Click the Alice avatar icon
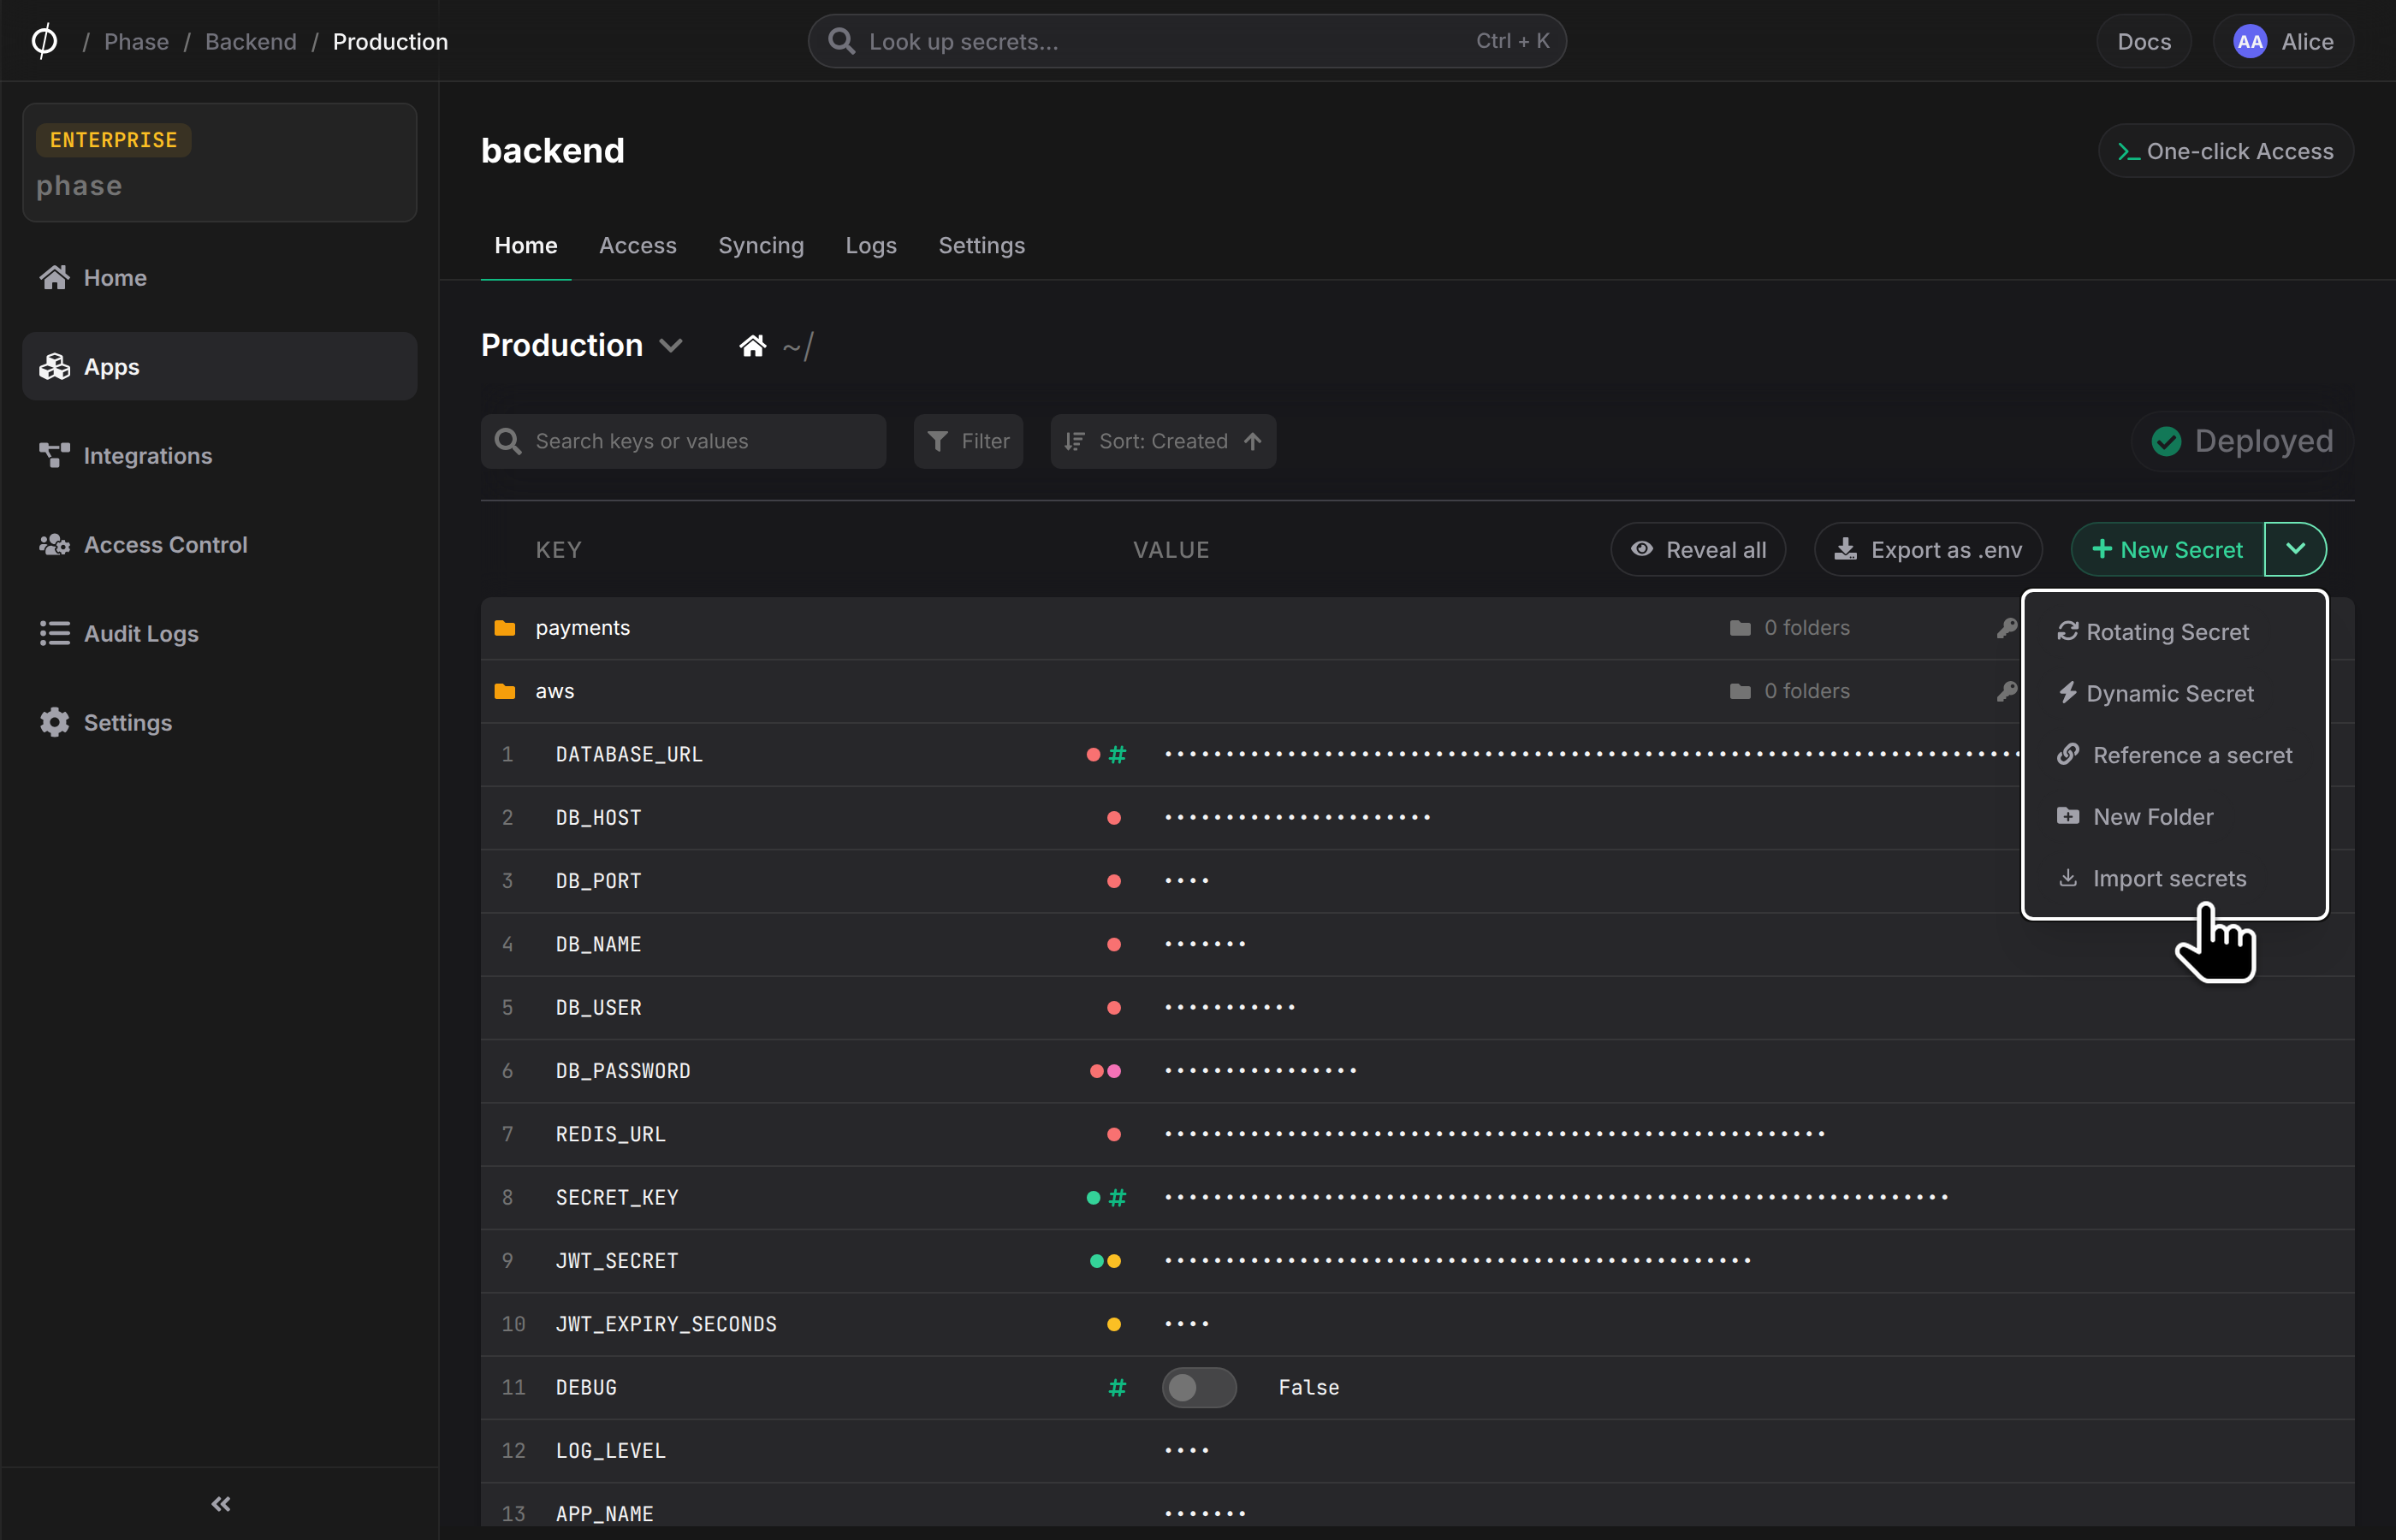Image resolution: width=2396 pixels, height=1540 pixels. pos(2250,41)
